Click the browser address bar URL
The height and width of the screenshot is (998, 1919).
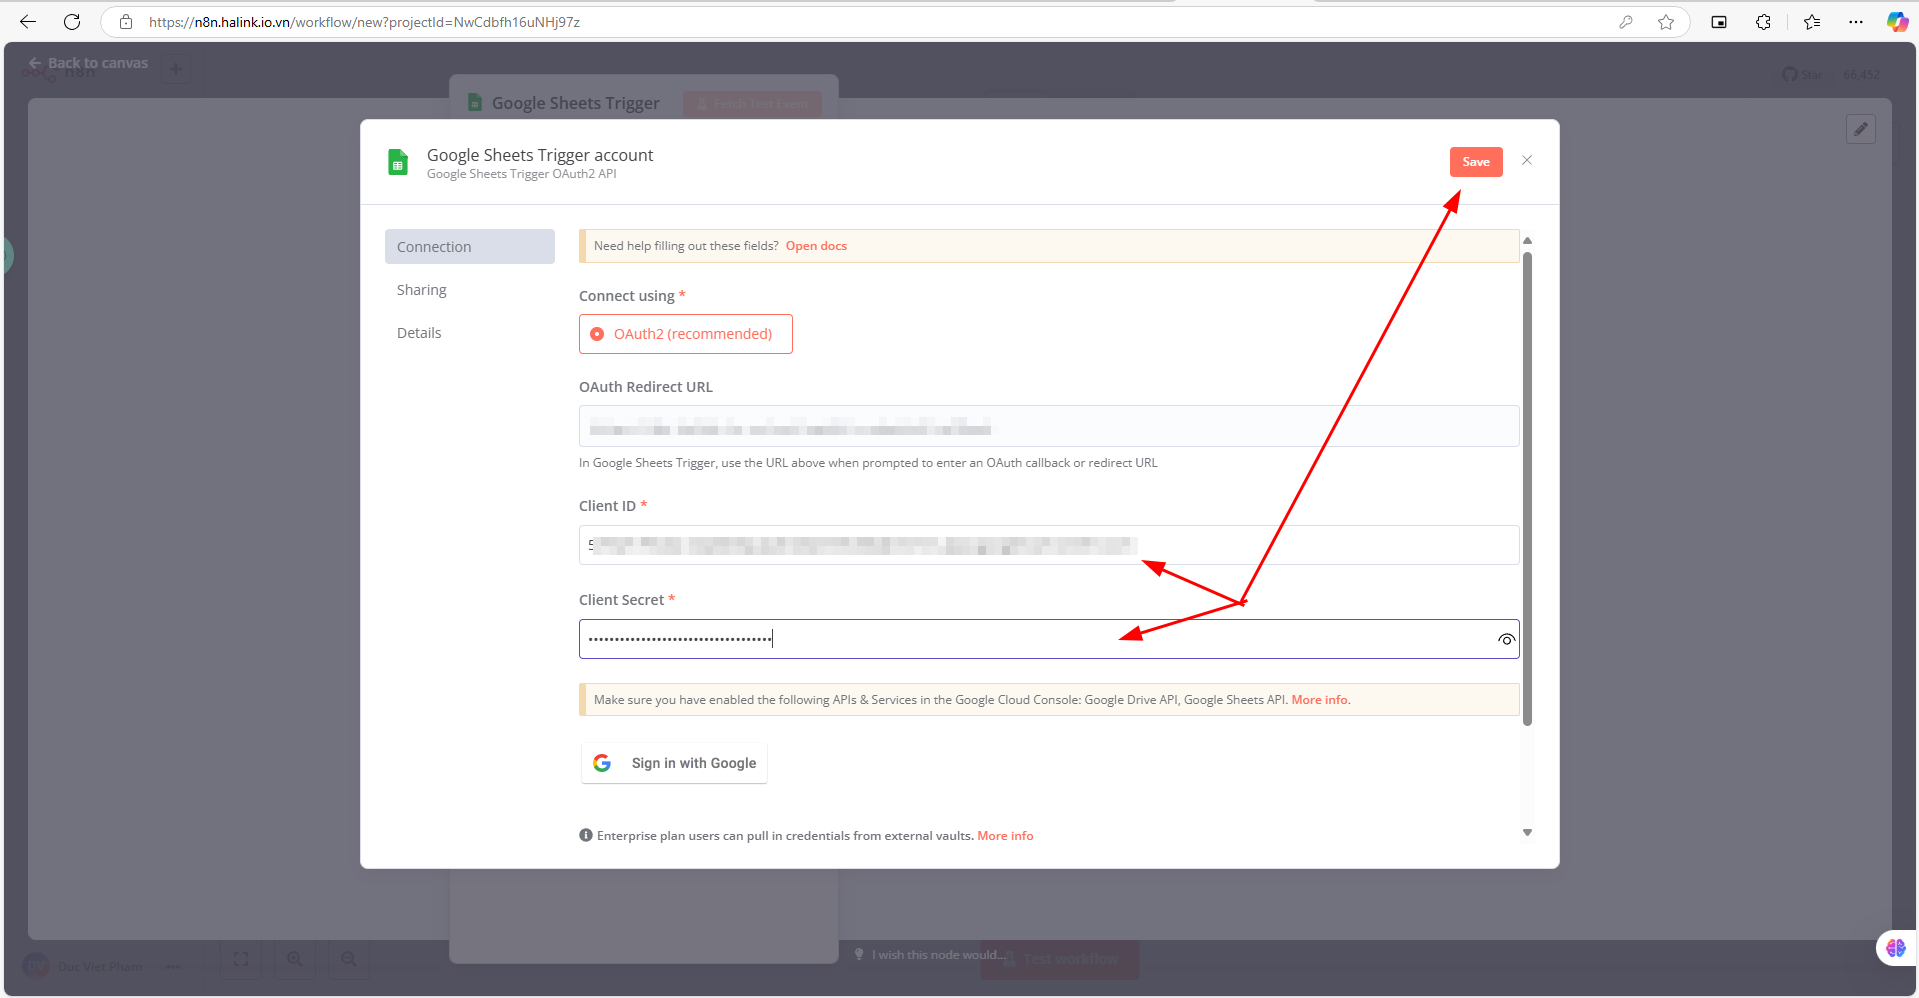[364, 22]
